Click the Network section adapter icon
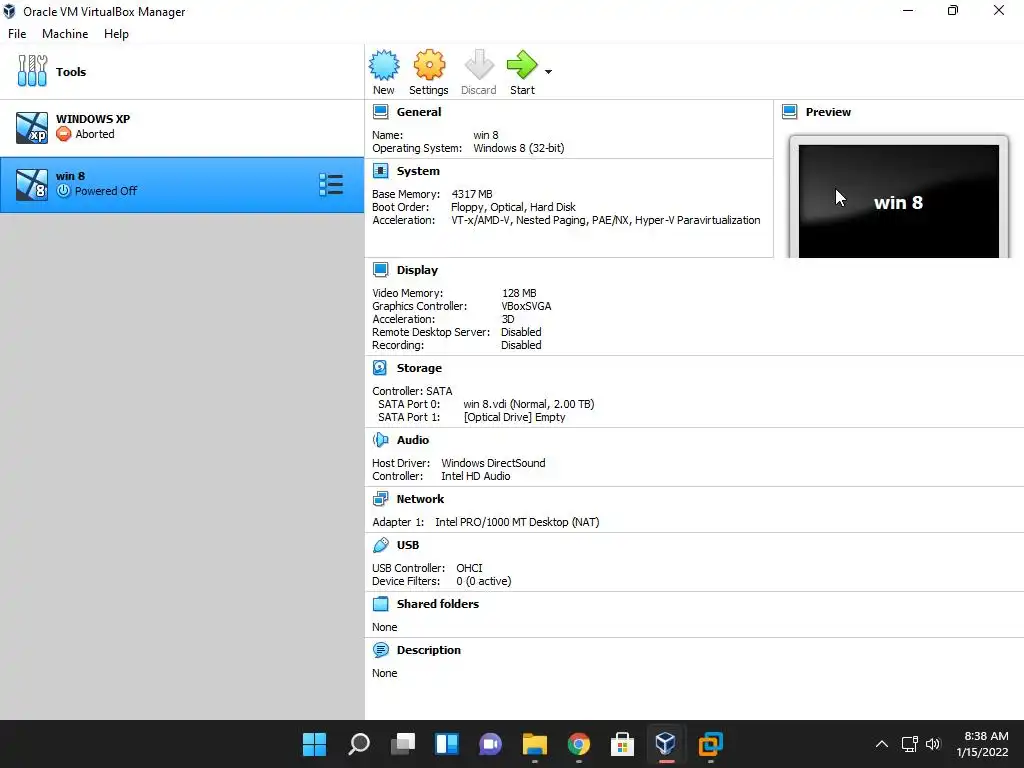The width and height of the screenshot is (1024, 768). tap(381, 499)
